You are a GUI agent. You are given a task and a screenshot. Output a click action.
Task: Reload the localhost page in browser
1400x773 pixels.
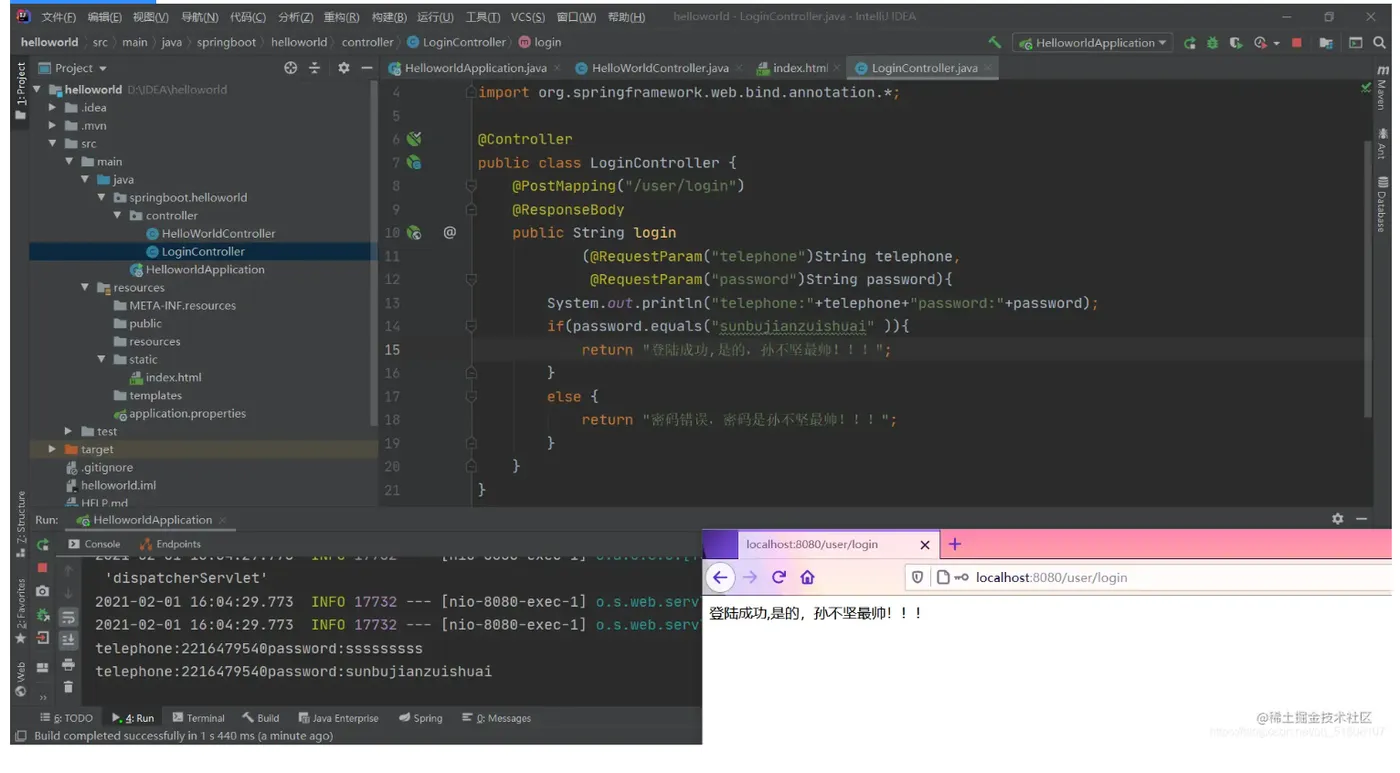click(779, 577)
